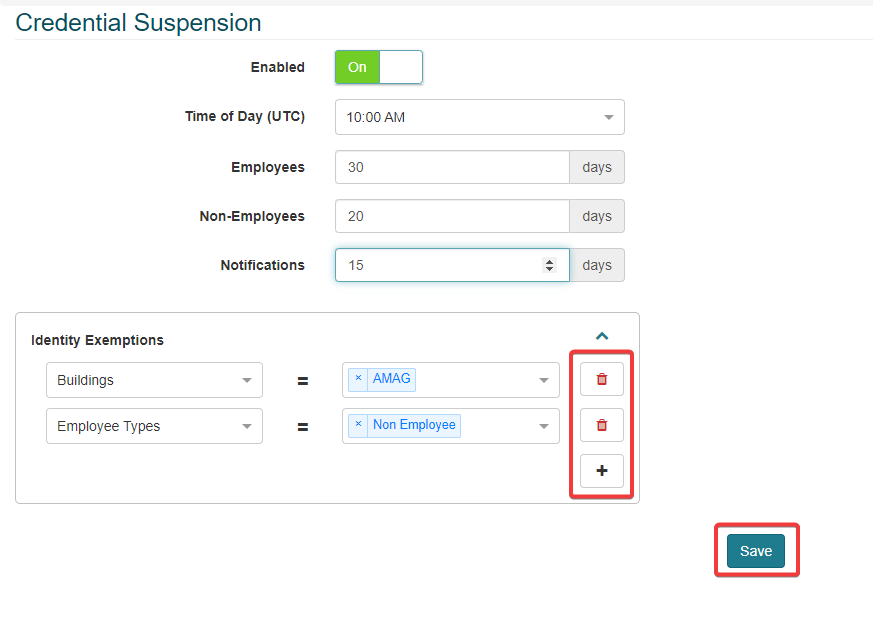Remove the Non Employee tag
The image size is (873, 643).
[x=358, y=425]
